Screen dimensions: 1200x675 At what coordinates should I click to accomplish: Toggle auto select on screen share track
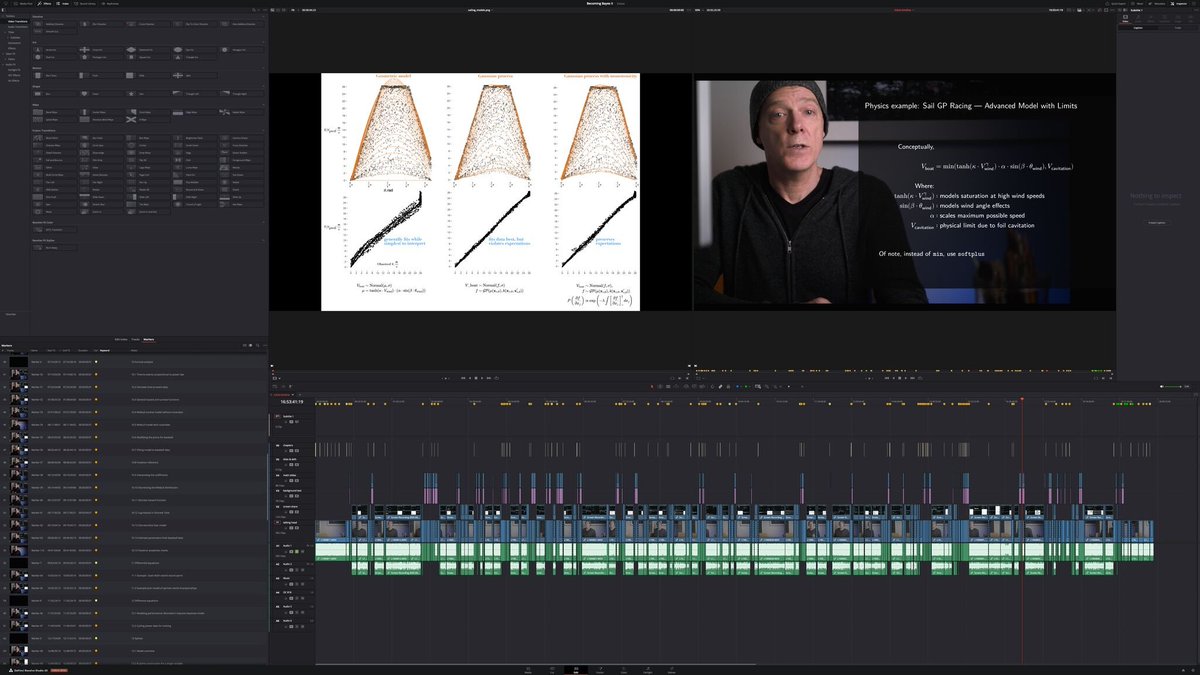[x=291, y=512]
